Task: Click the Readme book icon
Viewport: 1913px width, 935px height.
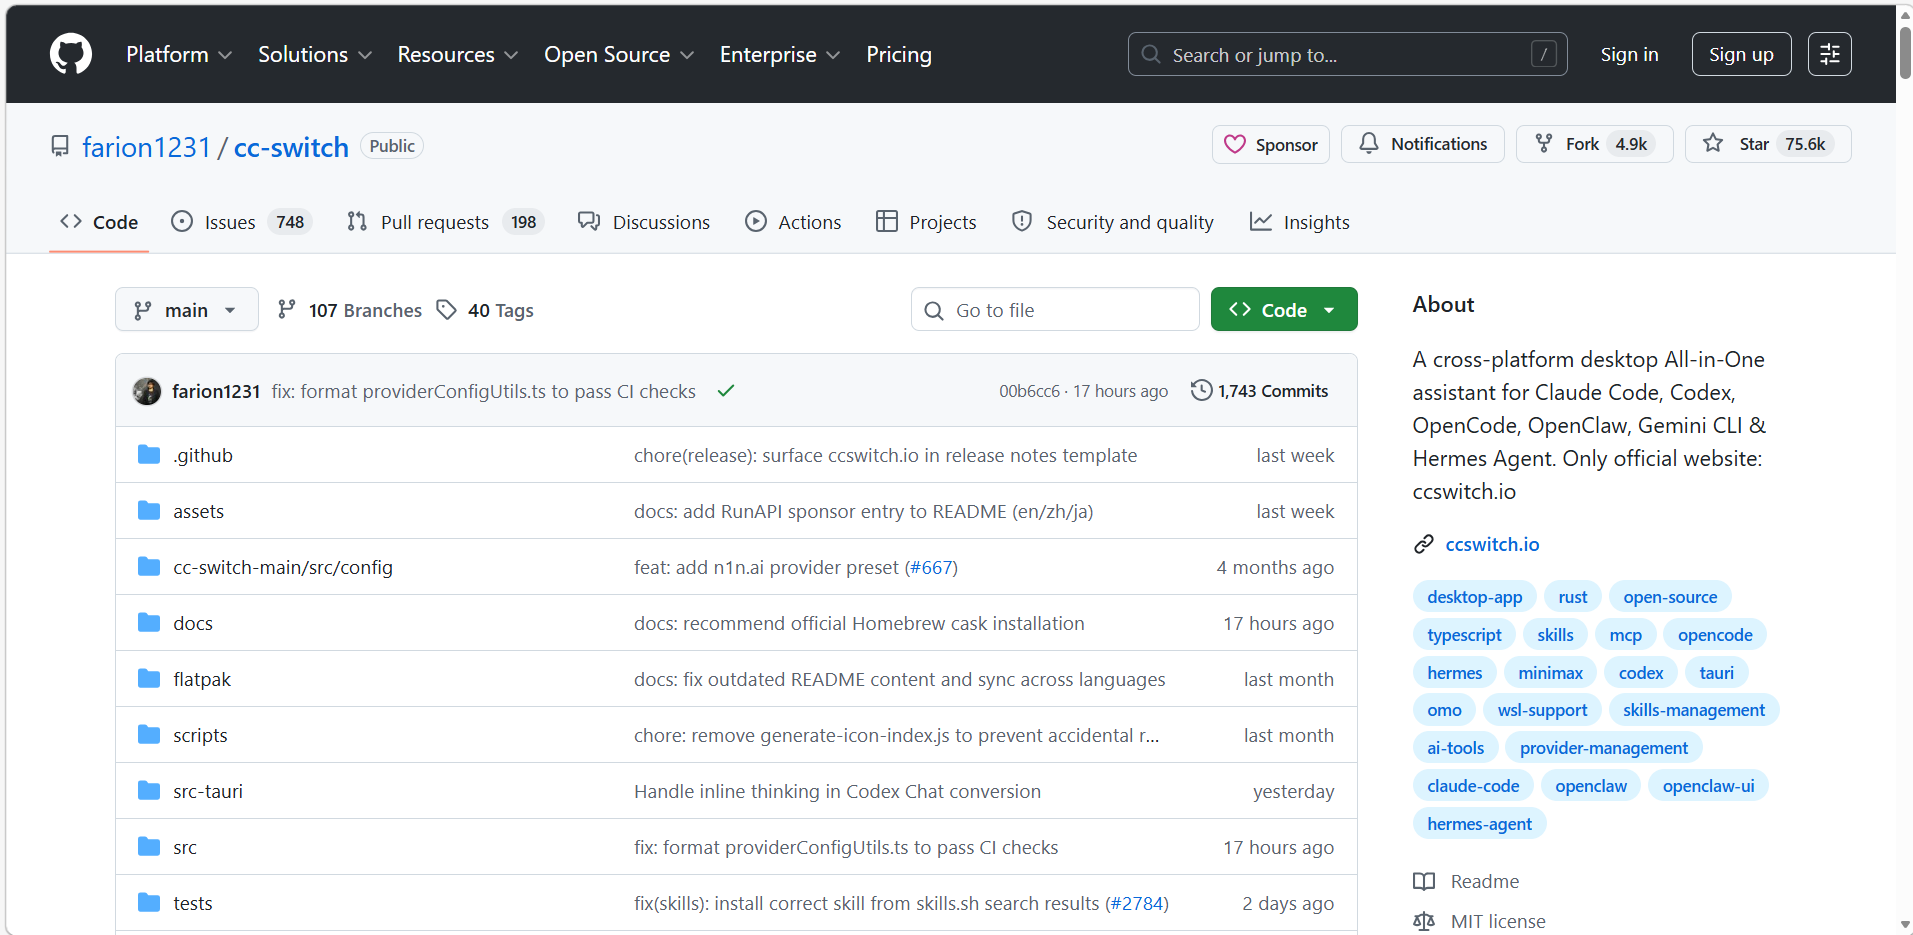Action: tap(1424, 881)
